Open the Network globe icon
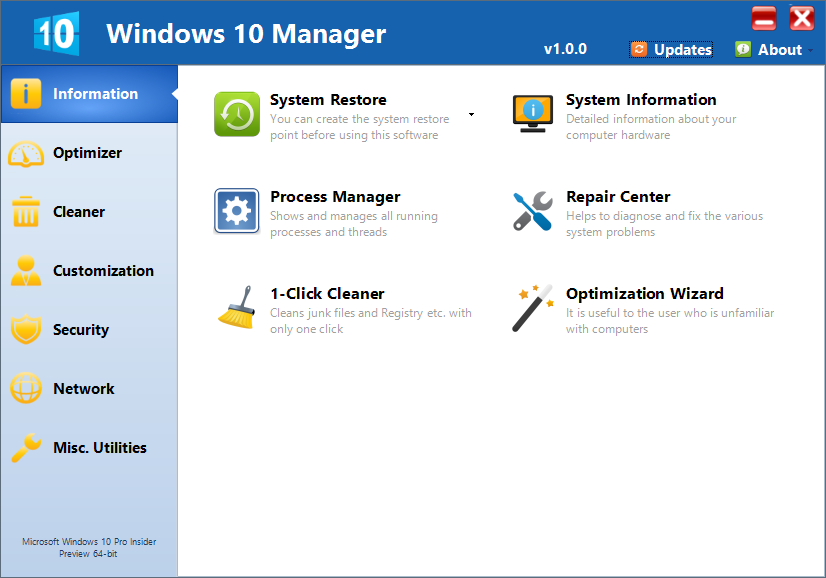The width and height of the screenshot is (826, 578). click(x=25, y=388)
